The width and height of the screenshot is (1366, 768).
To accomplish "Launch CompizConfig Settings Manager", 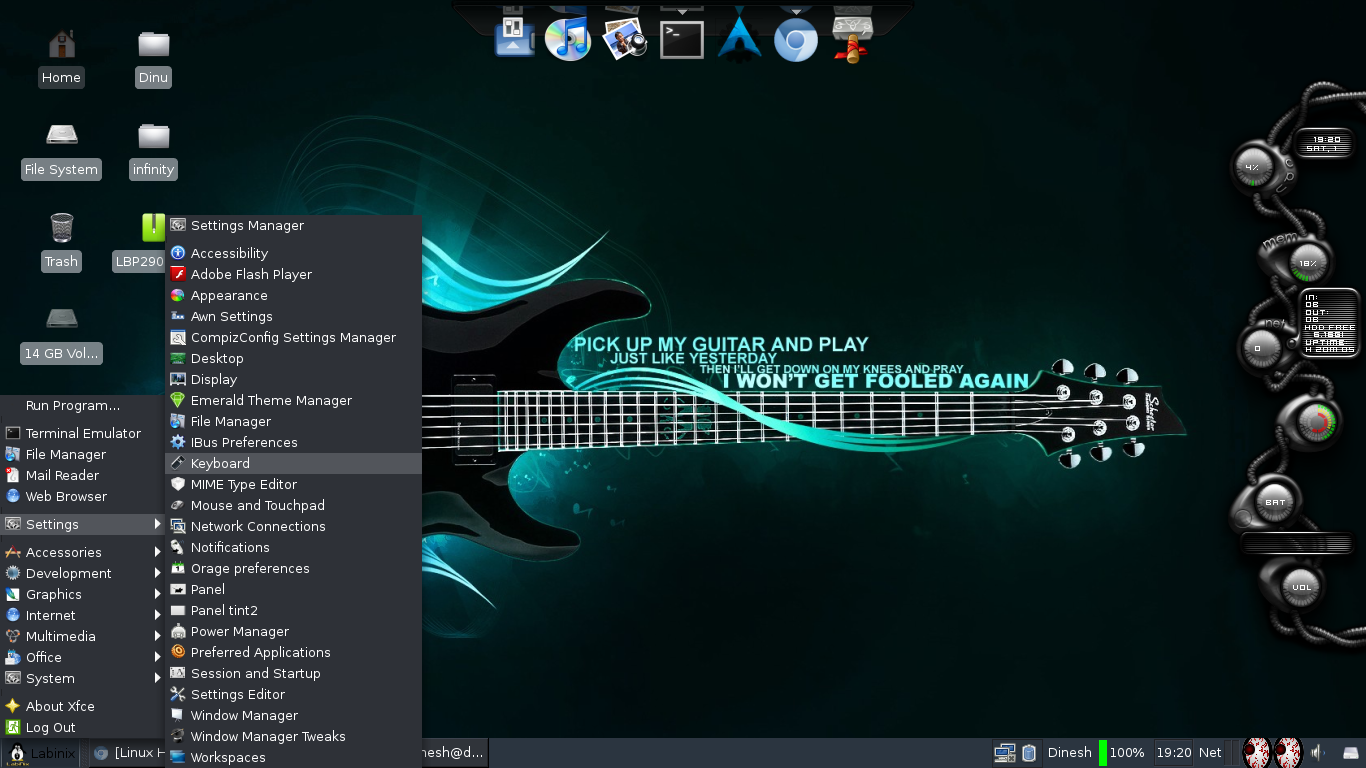I will click(293, 337).
